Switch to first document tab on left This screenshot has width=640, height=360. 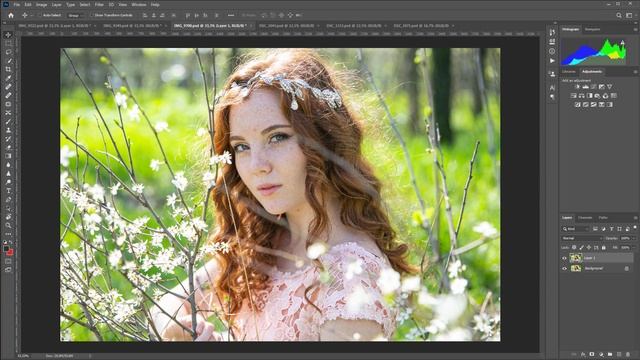coord(56,26)
